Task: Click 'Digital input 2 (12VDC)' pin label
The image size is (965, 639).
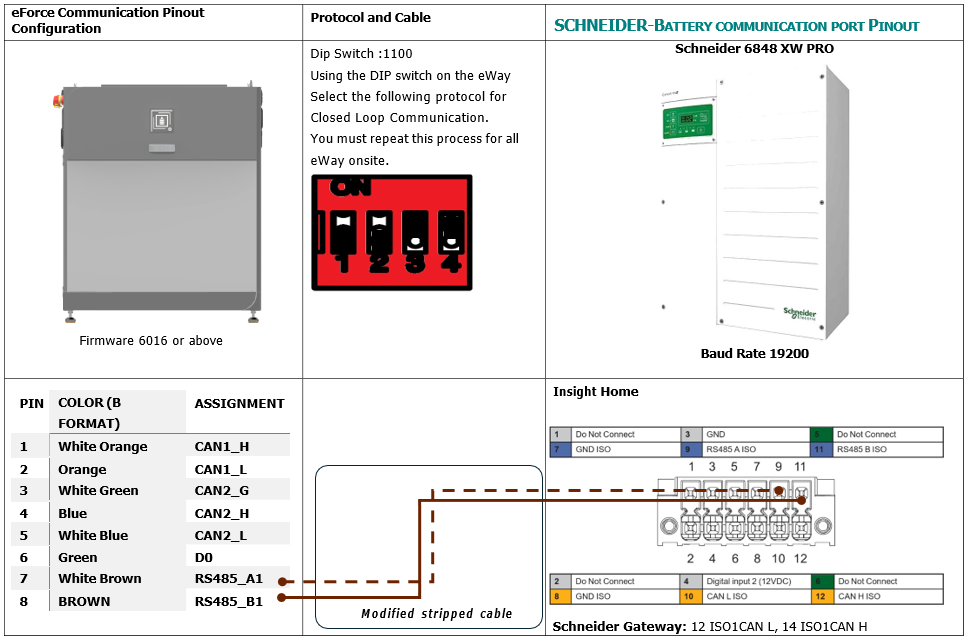Action: tap(748, 581)
